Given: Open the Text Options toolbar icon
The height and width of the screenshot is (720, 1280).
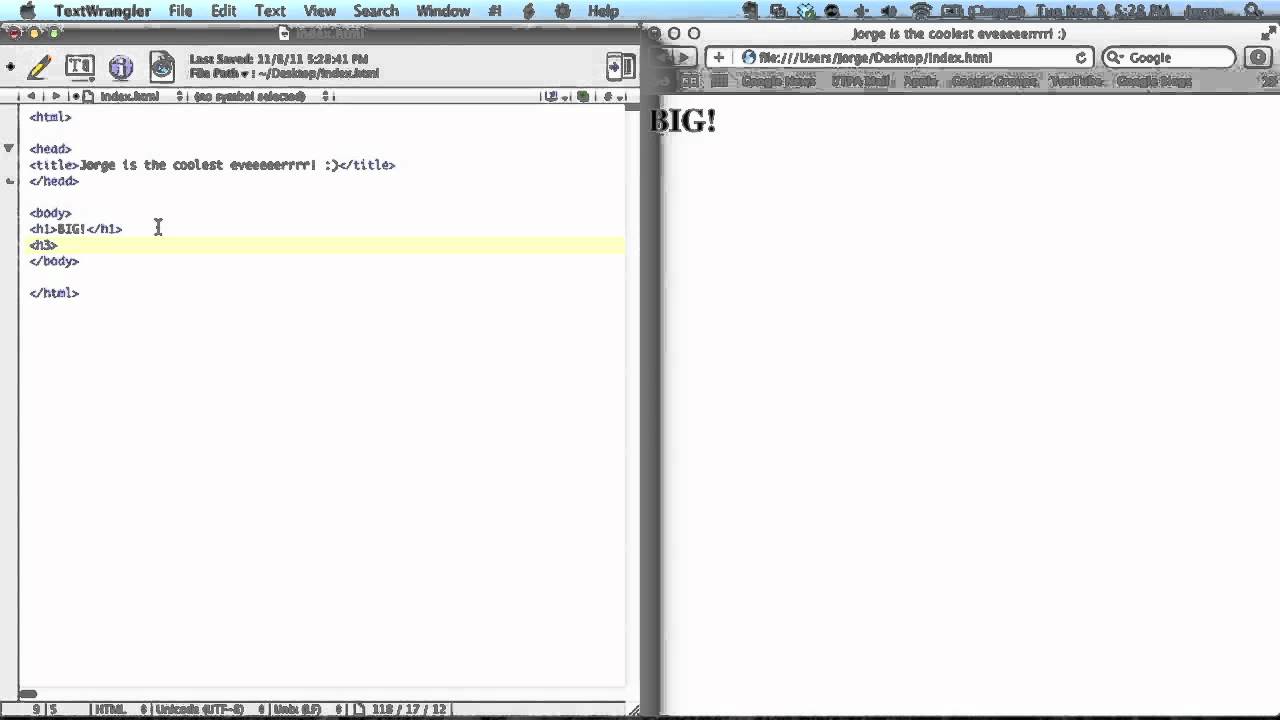Looking at the screenshot, I should pyautogui.click(x=79, y=67).
